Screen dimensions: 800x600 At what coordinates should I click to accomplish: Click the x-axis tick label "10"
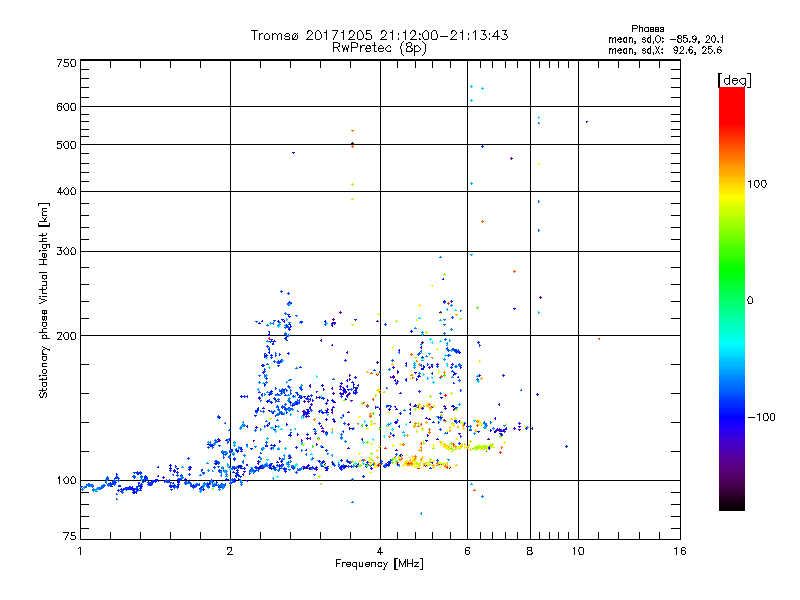pyautogui.click(x=578, y=551)
